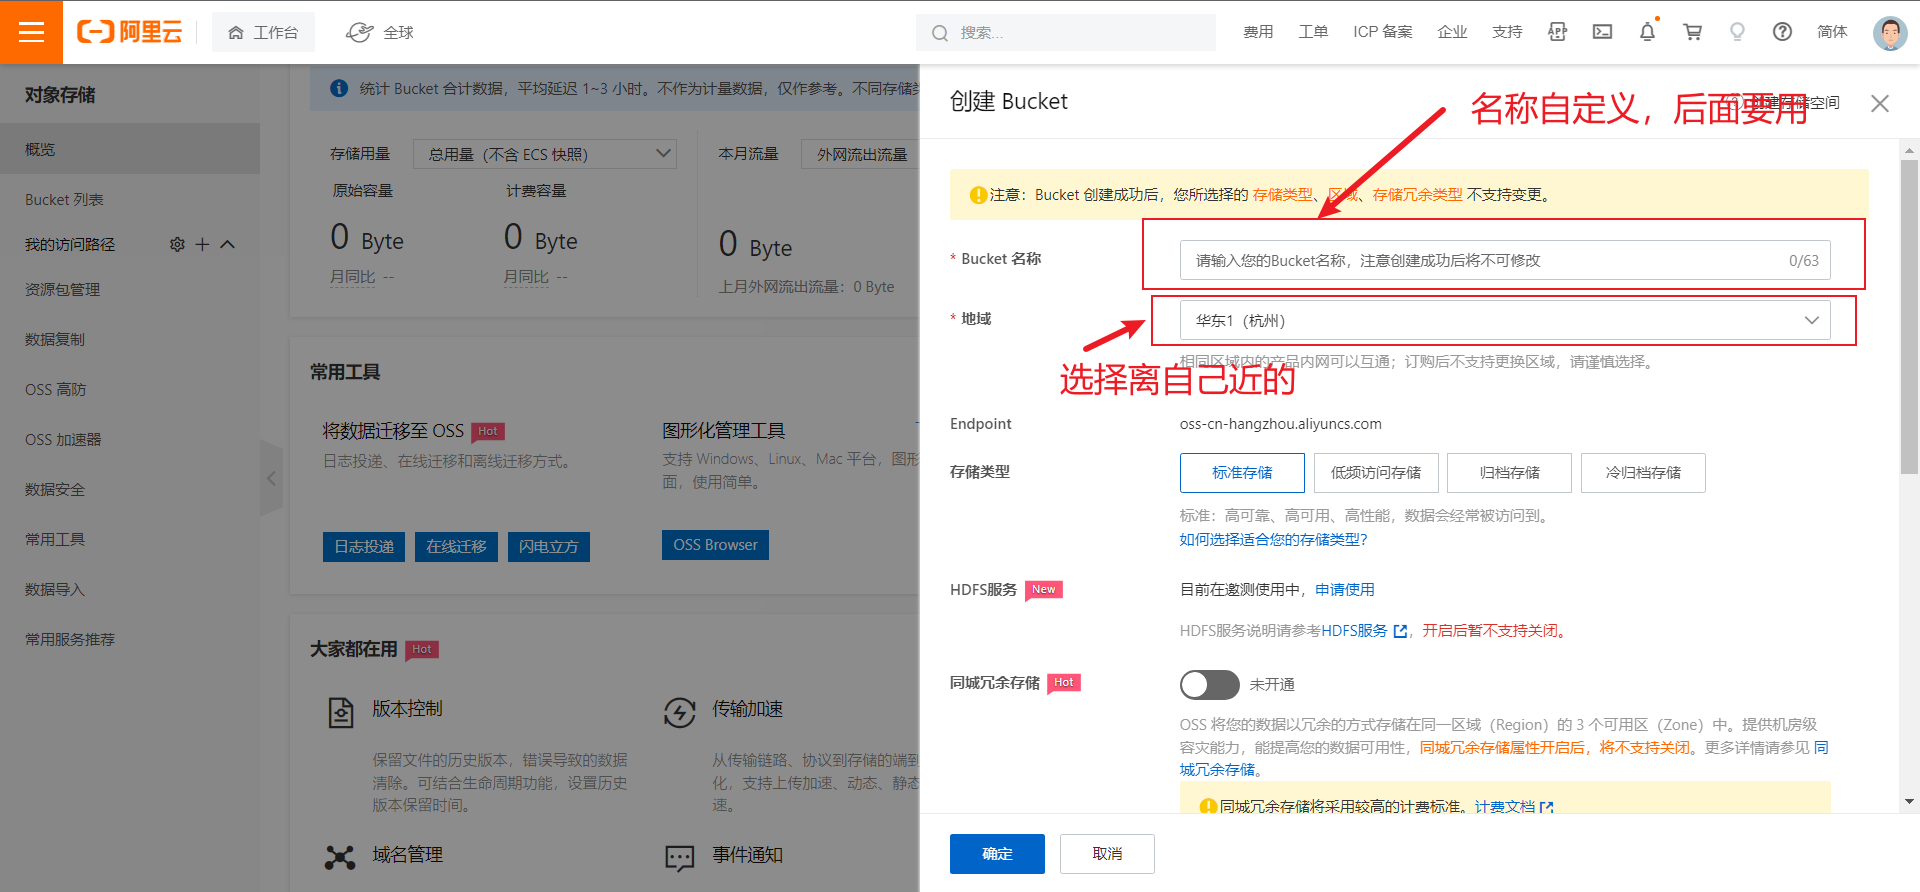Confirm bucket creation with 确定
The width and height of the screenshot is (1920, 892).
(997, 854)
